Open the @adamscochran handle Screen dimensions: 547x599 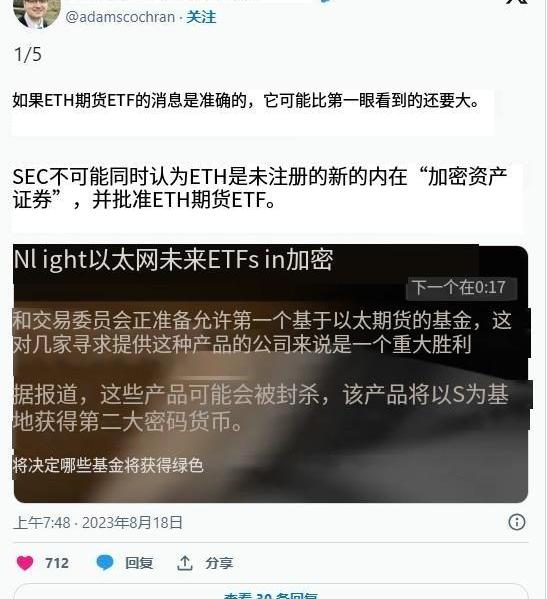point(120,17)
